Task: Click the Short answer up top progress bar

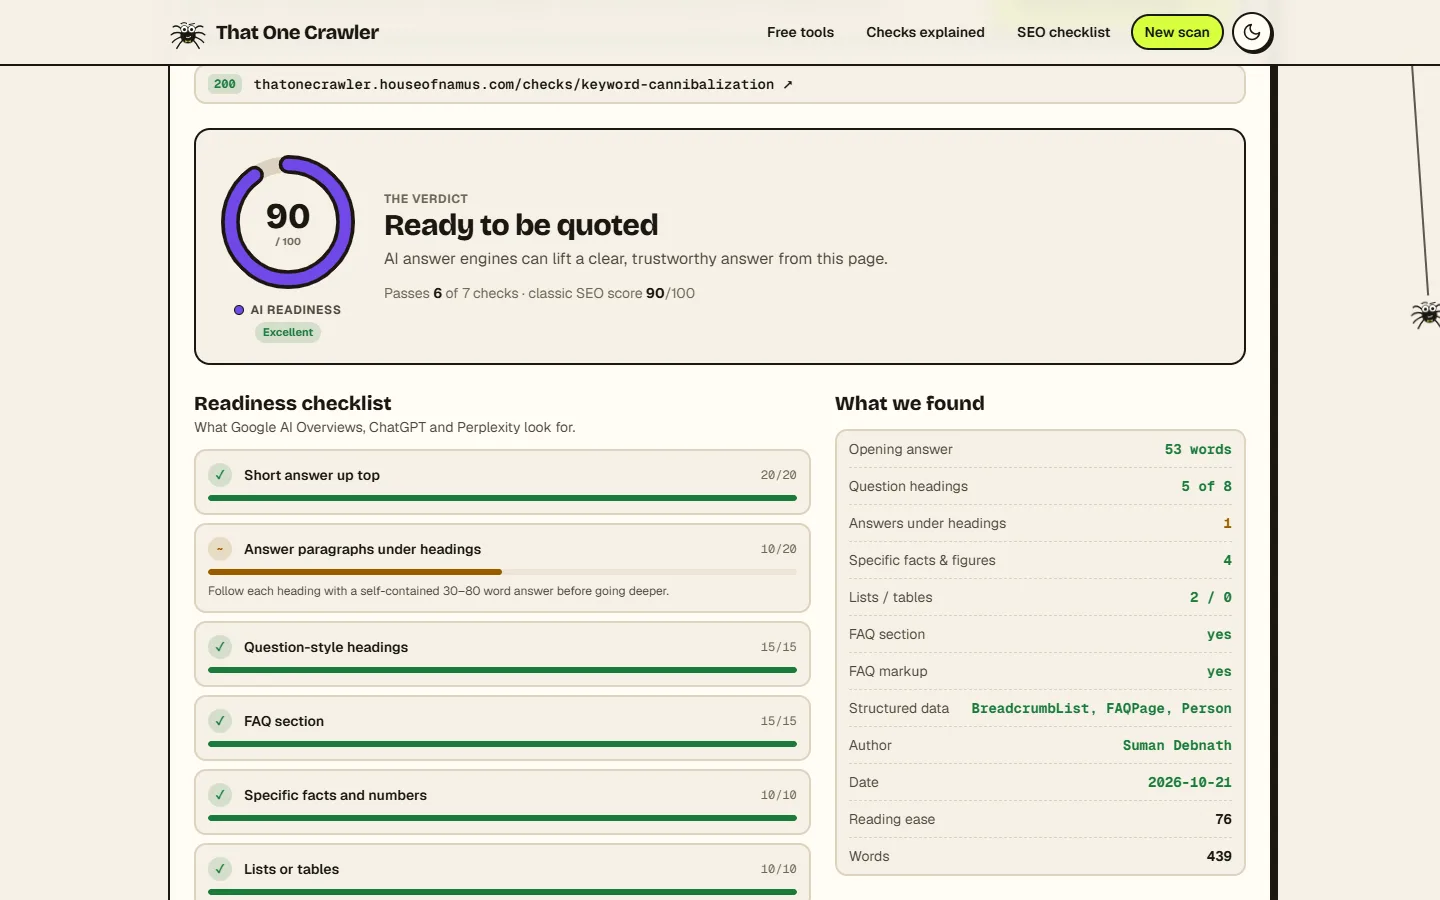Action: (502, 498)
